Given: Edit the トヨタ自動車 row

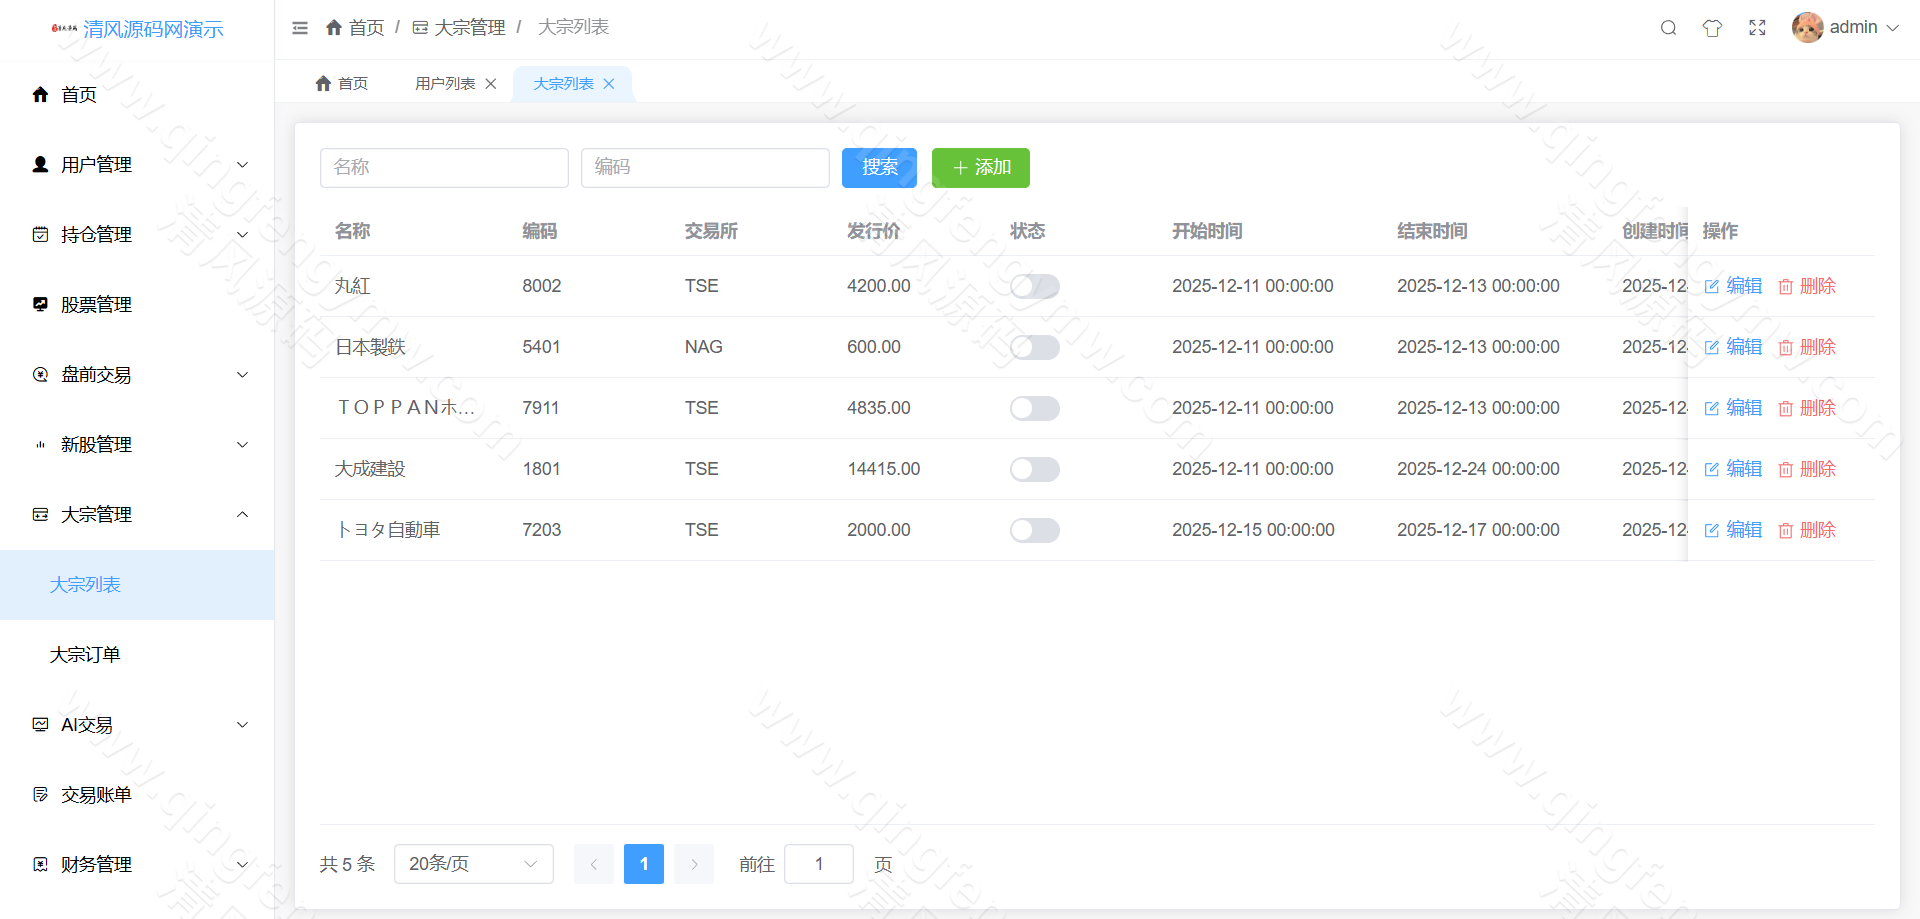Looking at the screenshot, I should click(x=1733, y=531).
